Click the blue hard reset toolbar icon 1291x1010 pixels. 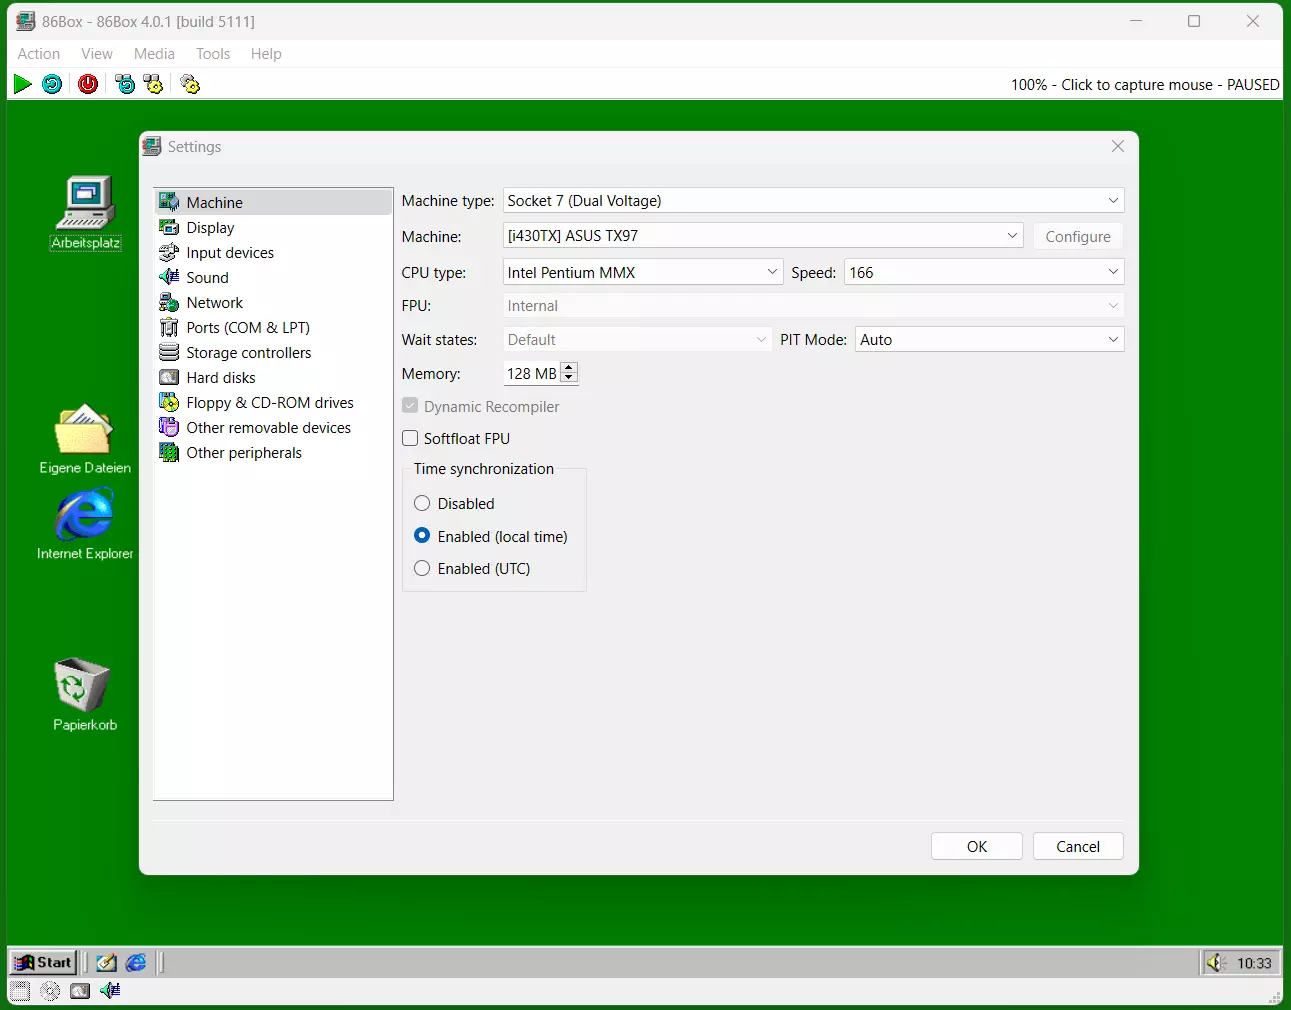pos(52,84)
